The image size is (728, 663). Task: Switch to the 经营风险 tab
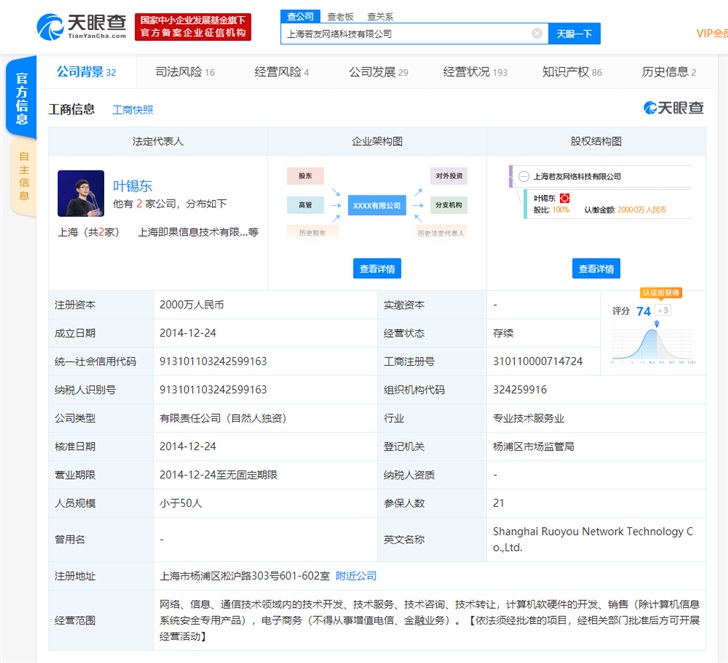[281, 72]
